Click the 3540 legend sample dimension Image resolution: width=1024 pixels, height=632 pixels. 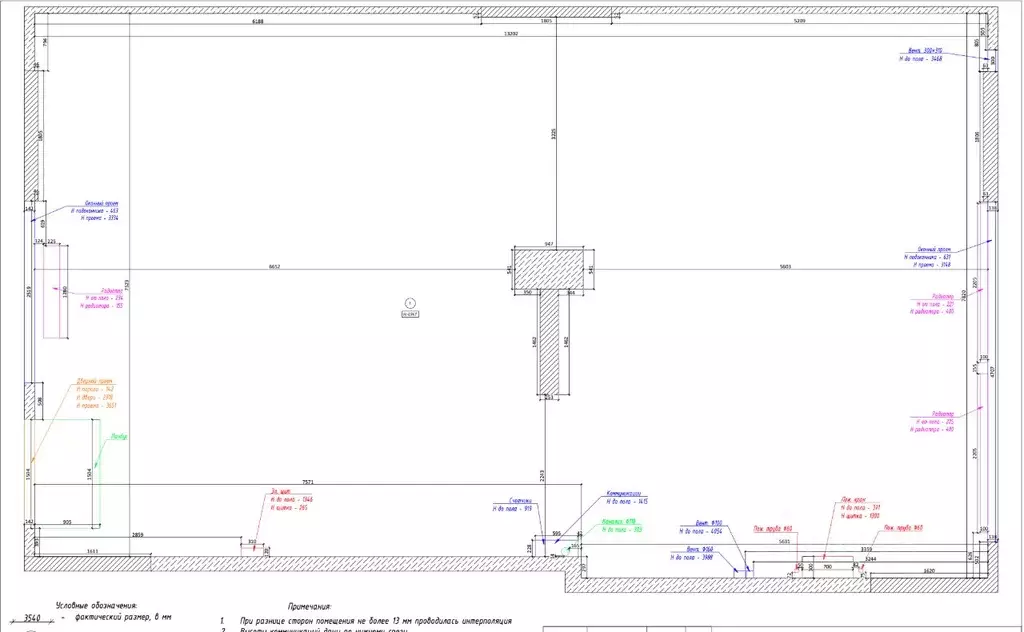32,618
